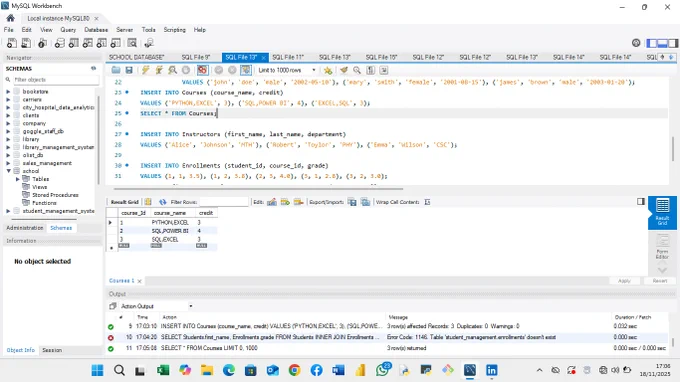The image size is (680, 382).
Task: Open the search table data icon
Action: point(132,43)
